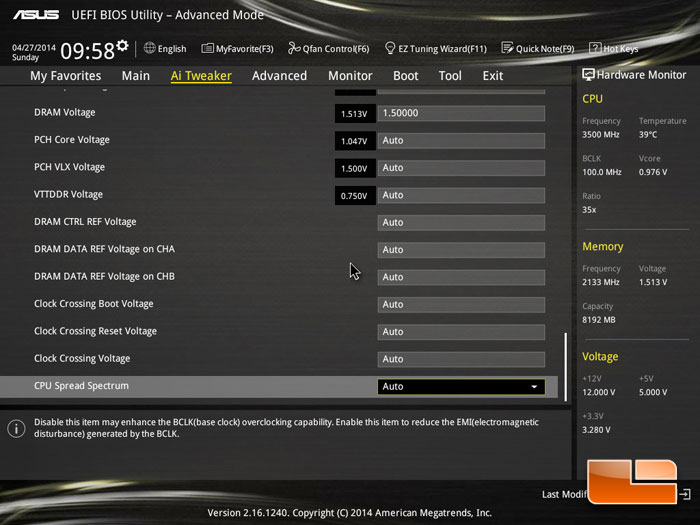The image size is (700, 525).
Task: Click the MyFavorite list icon
Action: point(207,48)
